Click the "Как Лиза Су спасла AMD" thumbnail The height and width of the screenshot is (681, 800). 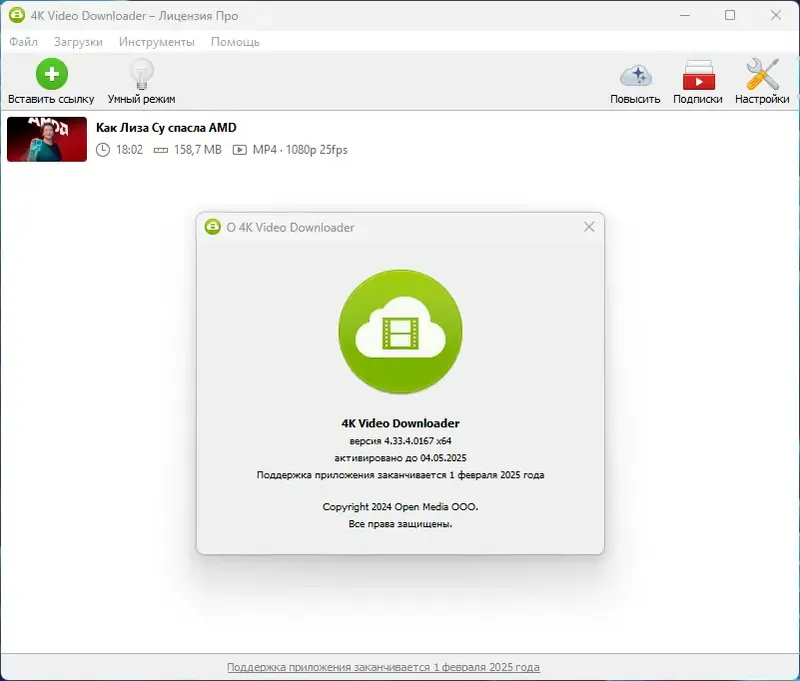tap(46, 140)
